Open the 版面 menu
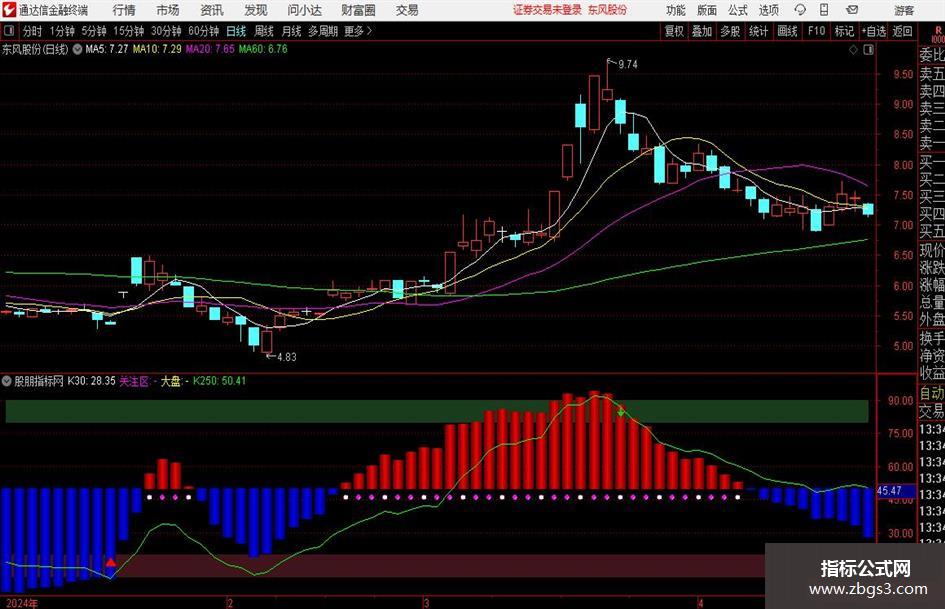945x609 pixels. [707, 10]
